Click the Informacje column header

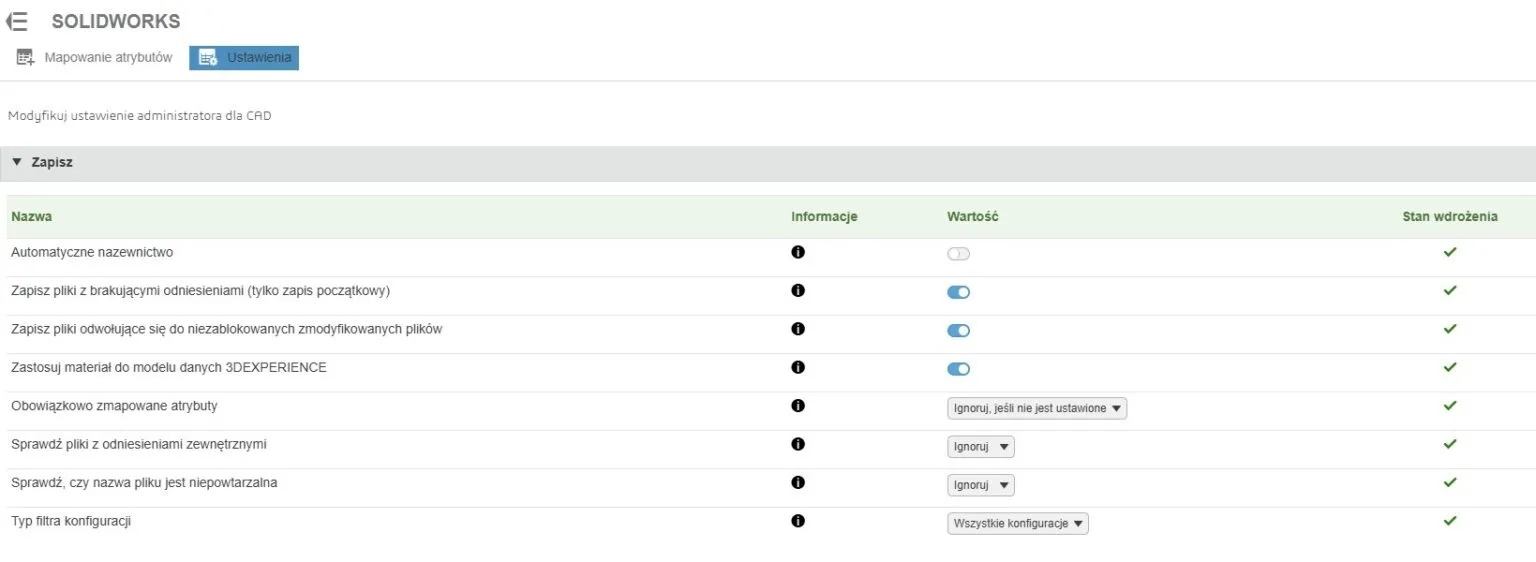tap(824, 216)
